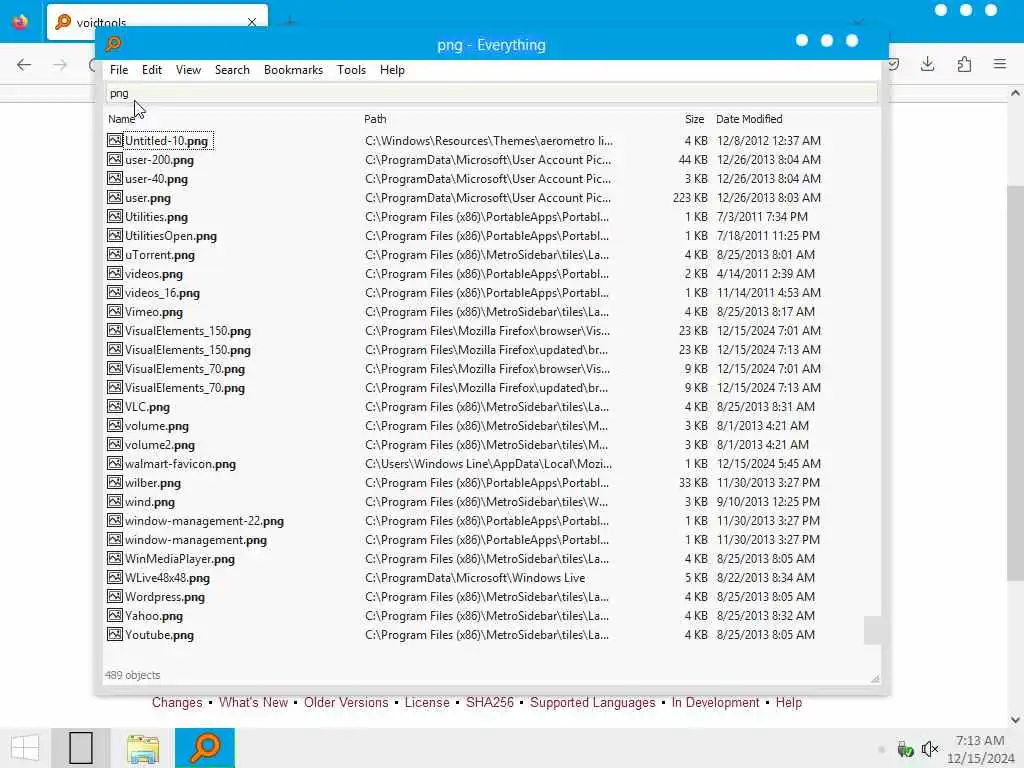Click the Everything magnifier icon in title bar
The height and width of the screenshot is (768, 1024).
pyautogui.click(x=113, y=44)
